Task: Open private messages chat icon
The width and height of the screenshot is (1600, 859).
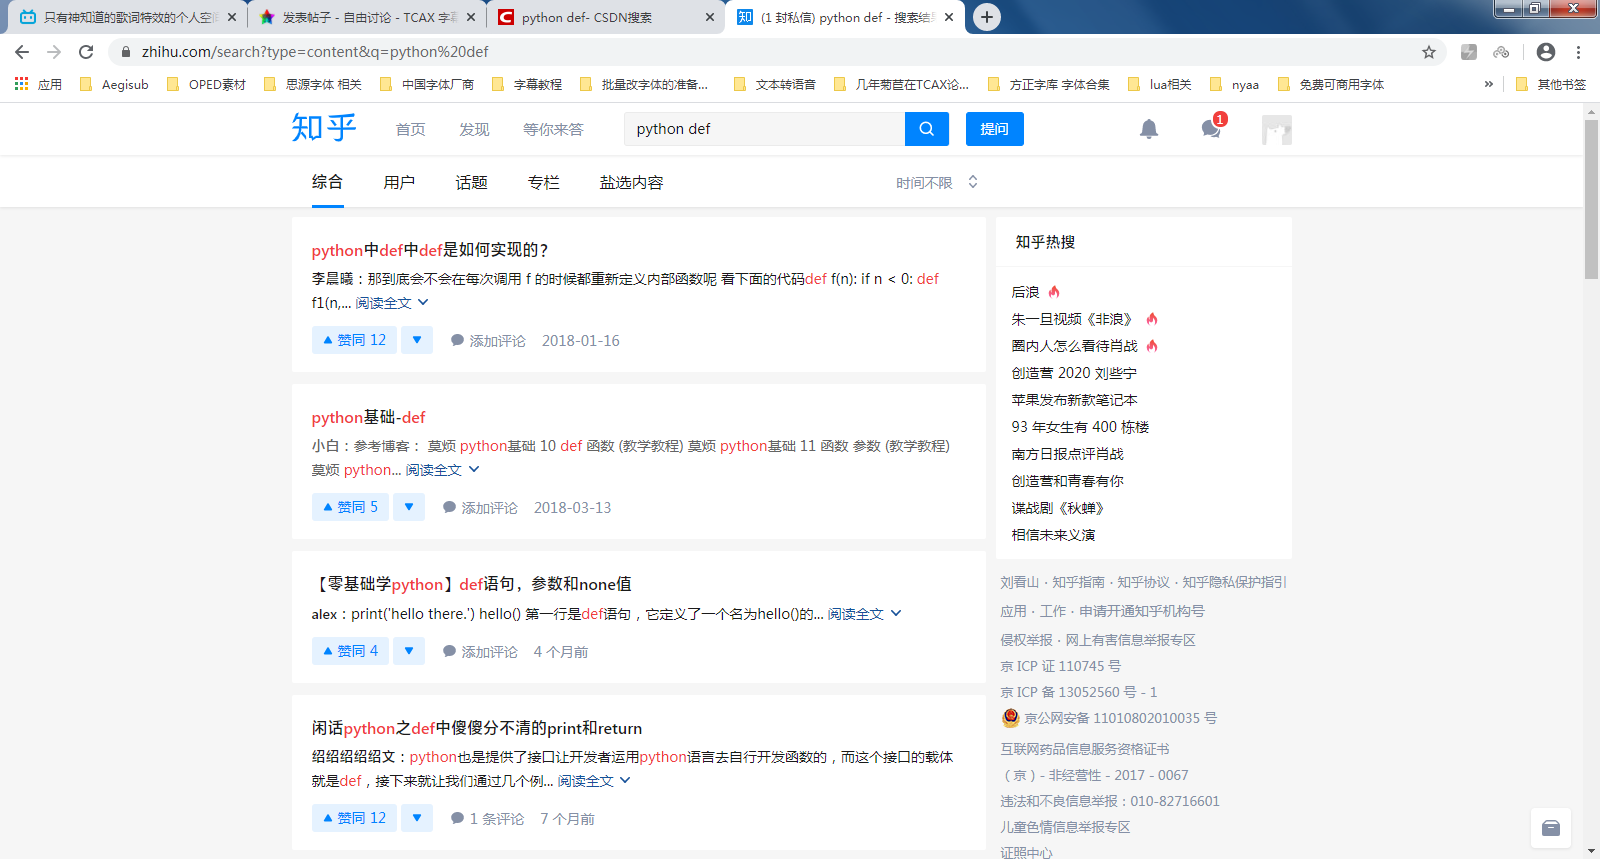Action: click(x=1211, y=129)
